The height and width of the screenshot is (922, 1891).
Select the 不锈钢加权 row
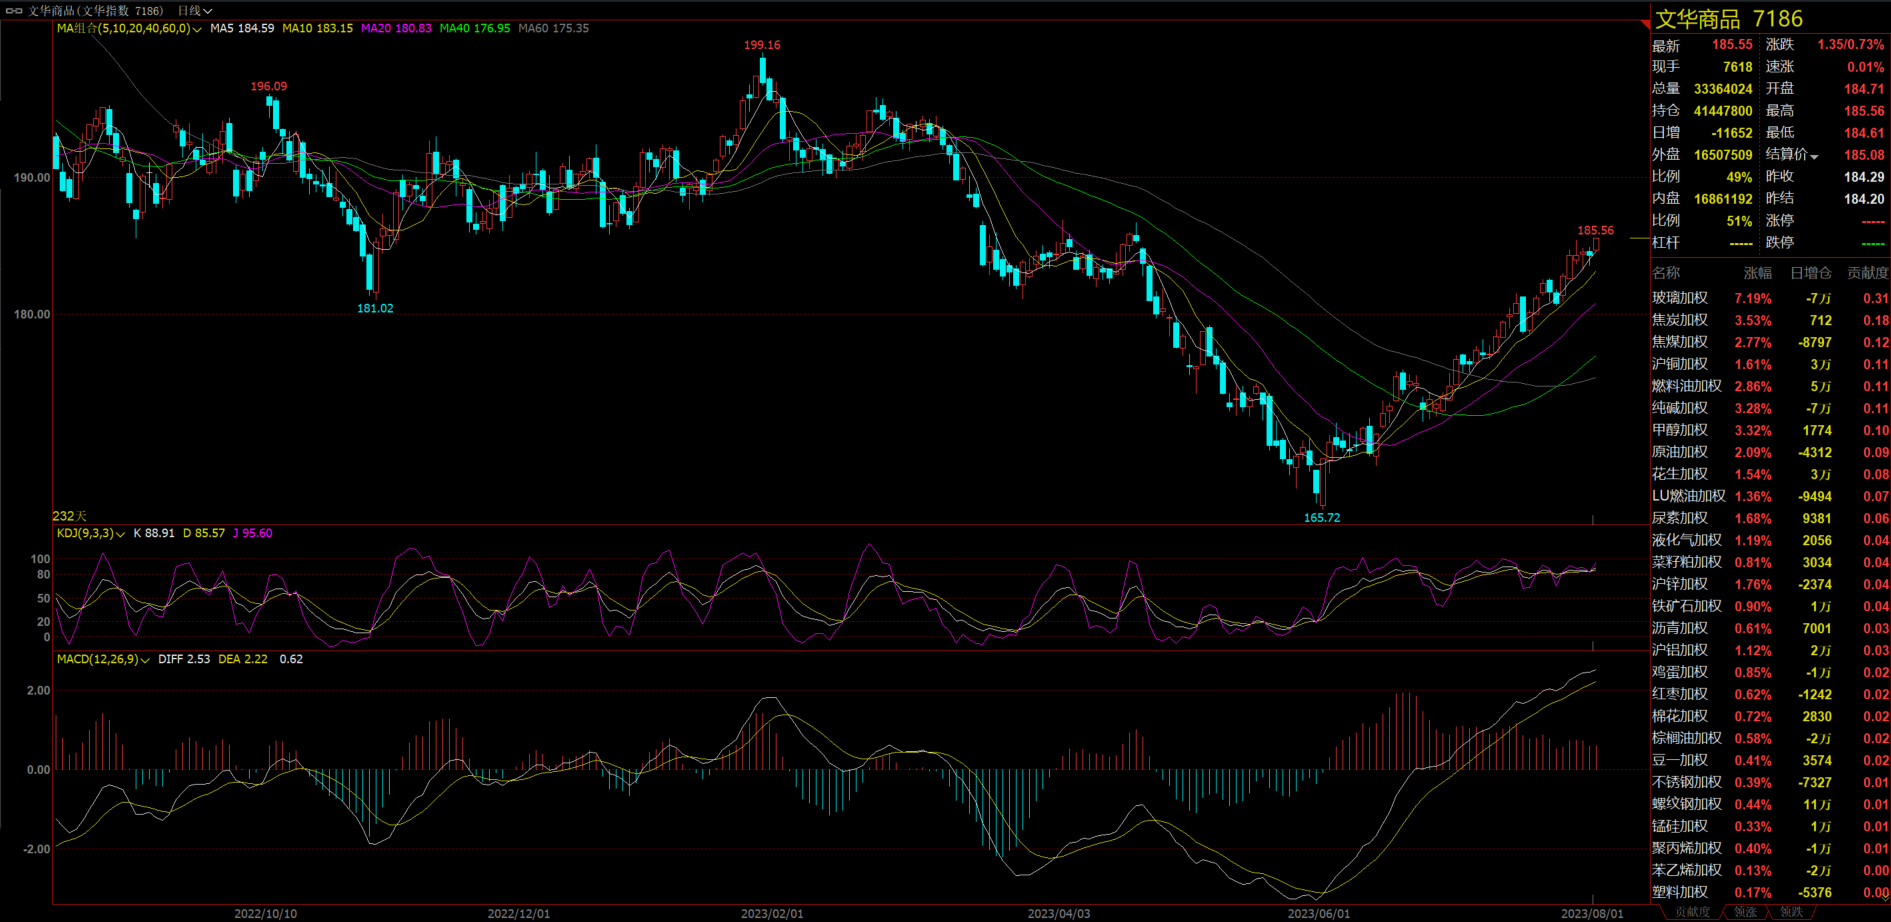point(1770,783)
